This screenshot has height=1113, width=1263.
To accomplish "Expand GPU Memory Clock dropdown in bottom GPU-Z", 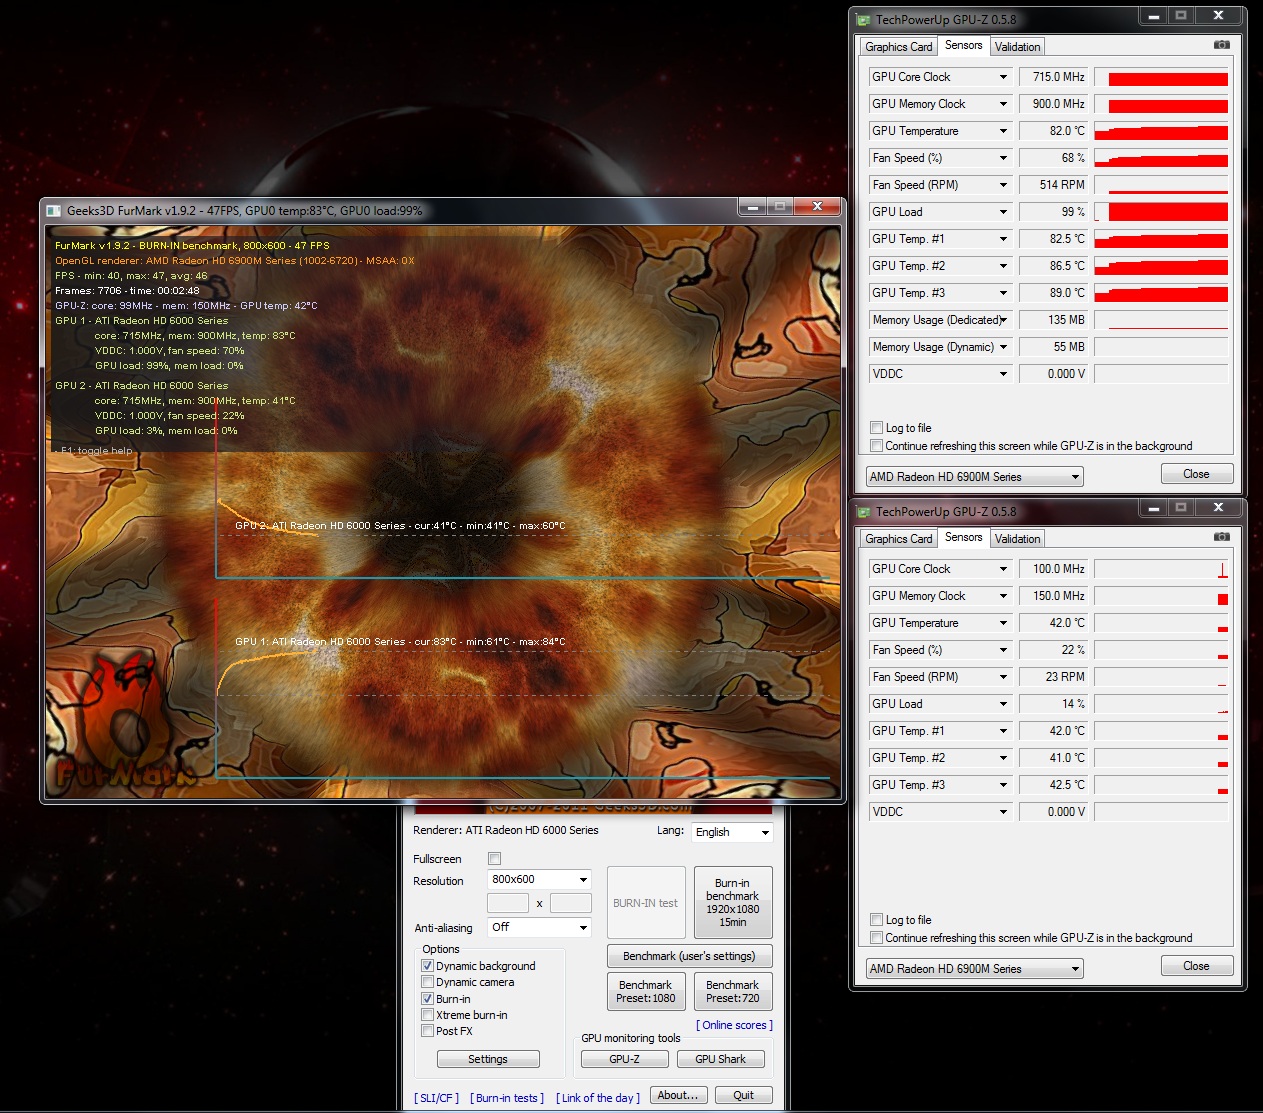I will [1004, 596].
